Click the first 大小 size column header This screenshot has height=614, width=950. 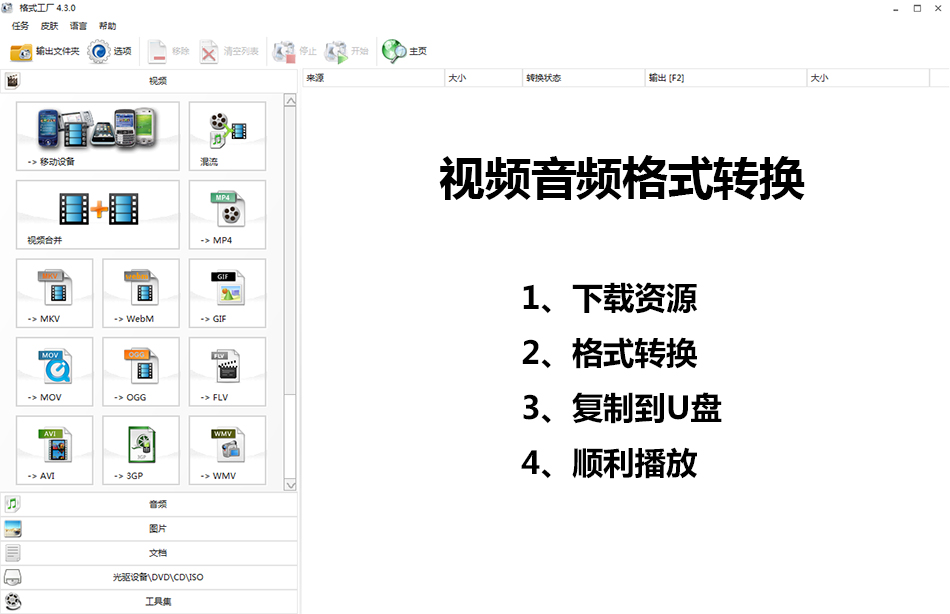pyautogui.click(x=483, y=78)
